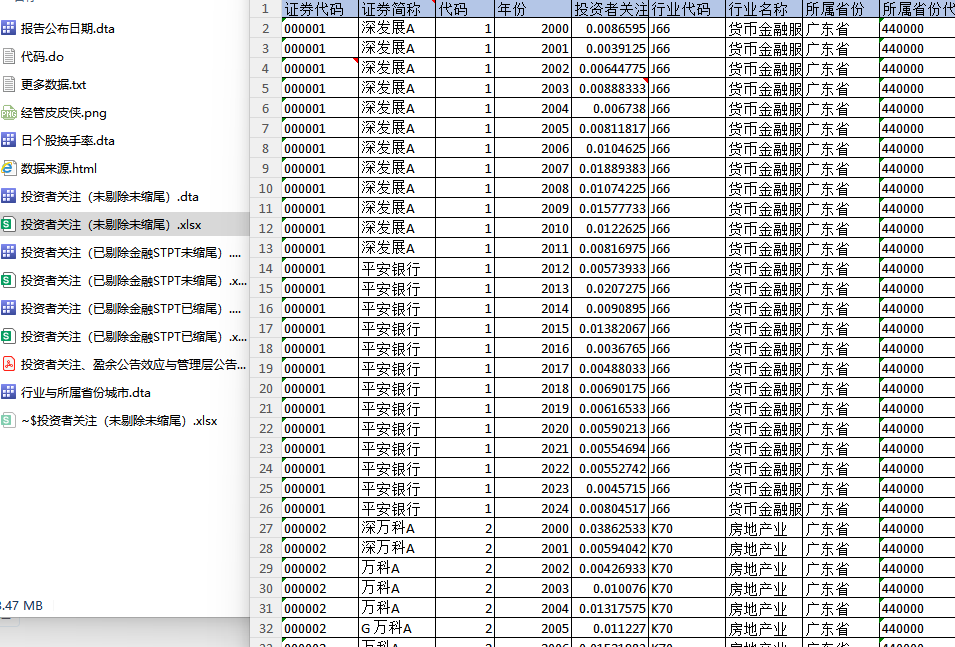Select row number 14 in the spreadsheet
Screen dimensions: 955x647
pyautogui.click(x=265, y=269)
